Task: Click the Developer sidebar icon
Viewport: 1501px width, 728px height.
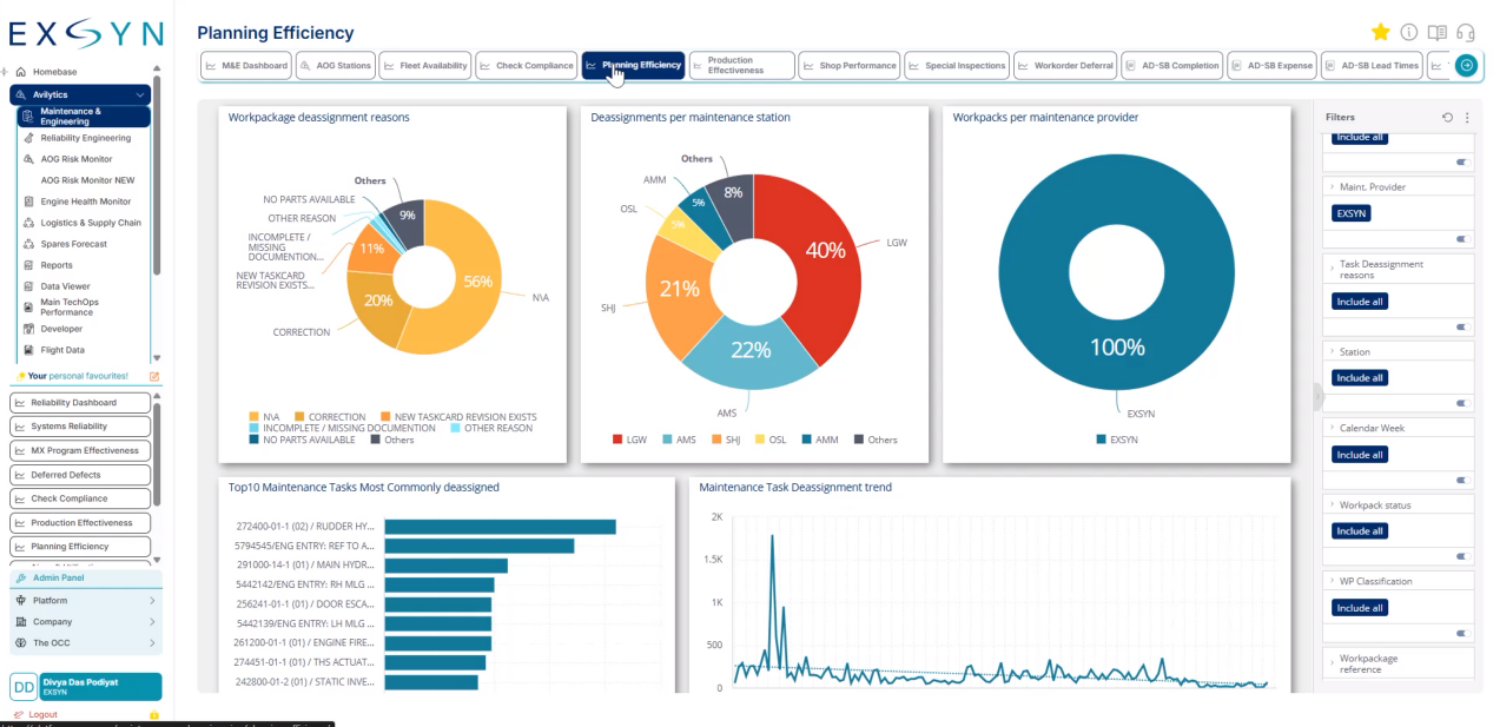Action: click(28, 328)
